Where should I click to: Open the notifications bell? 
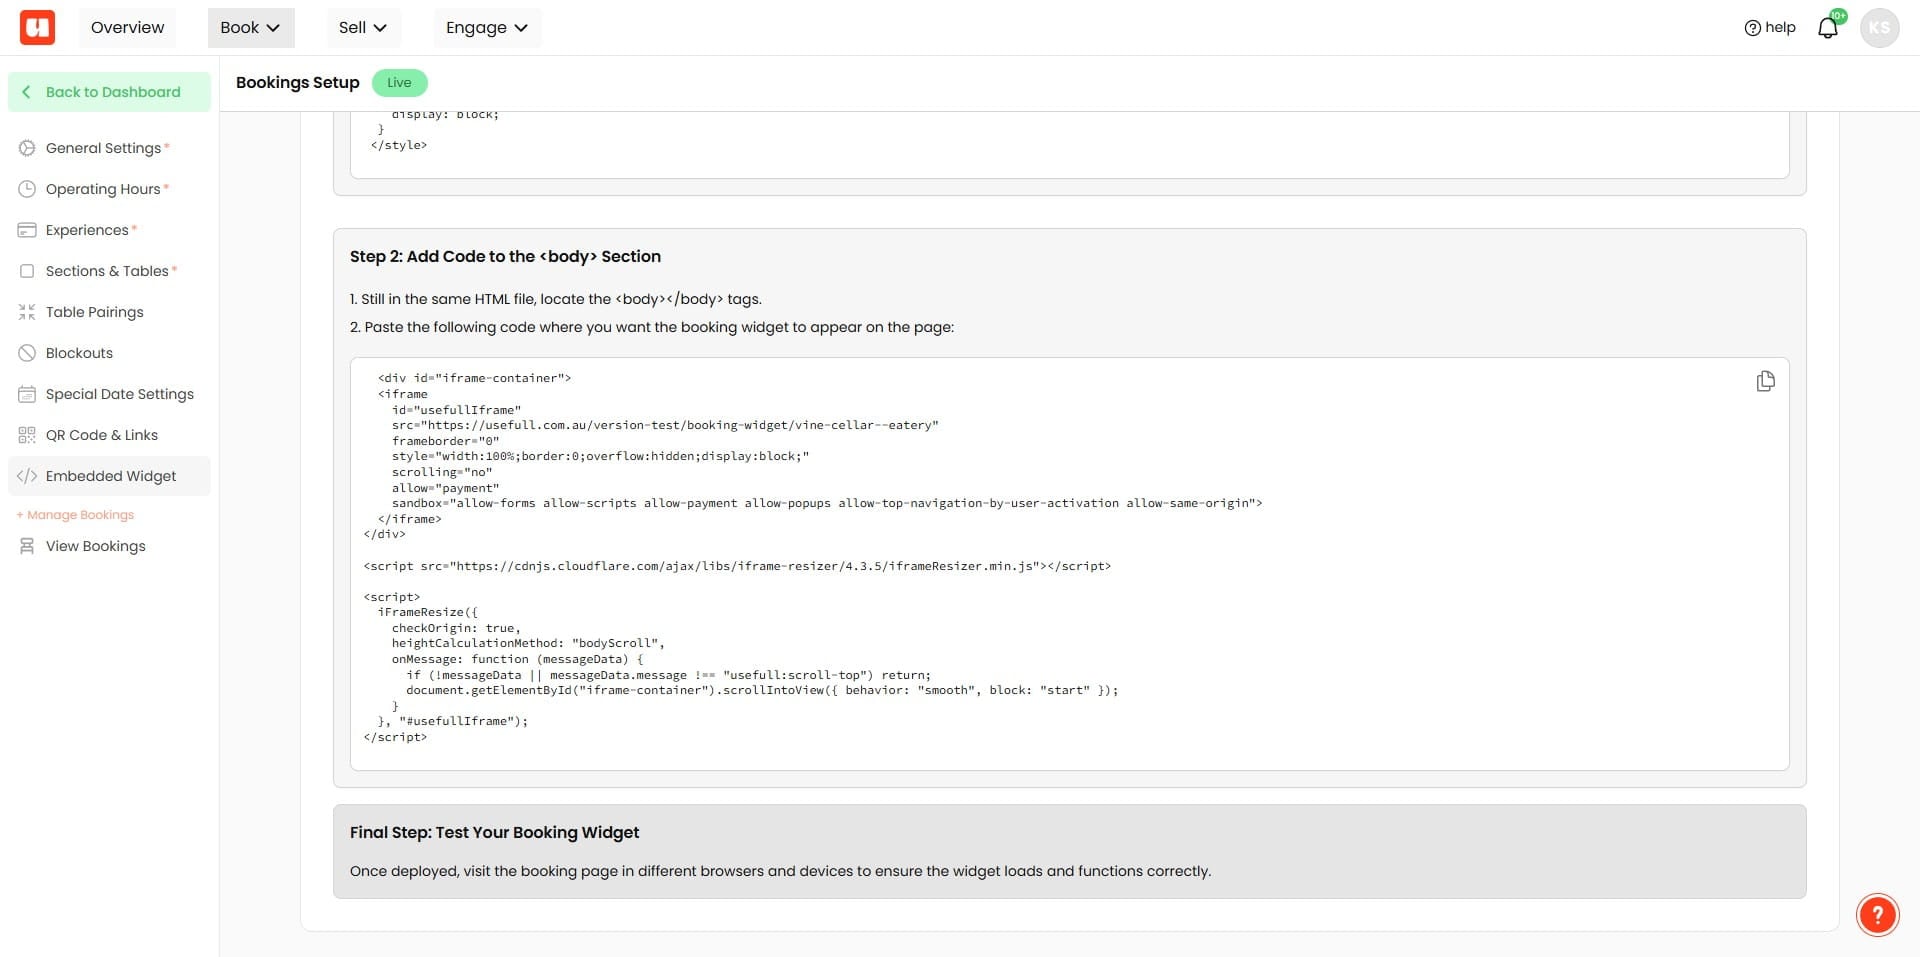(x=1828, y=28)
